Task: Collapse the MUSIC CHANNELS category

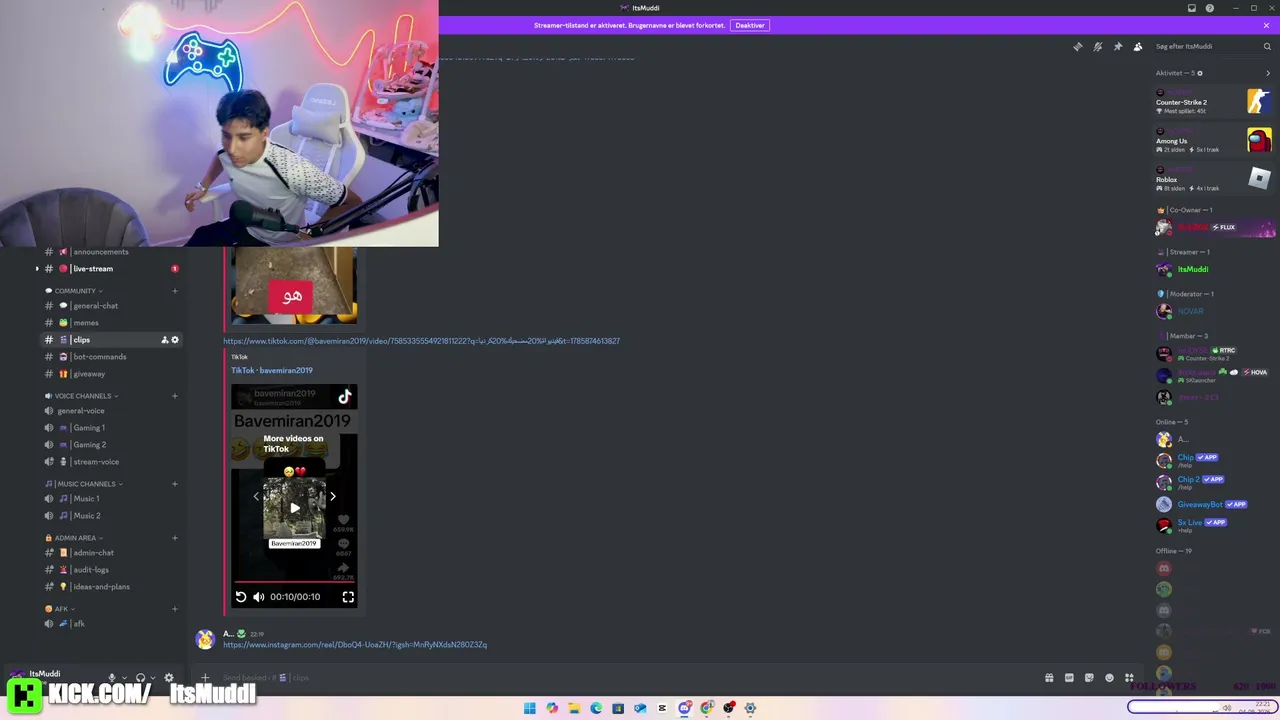Action: 84,484
